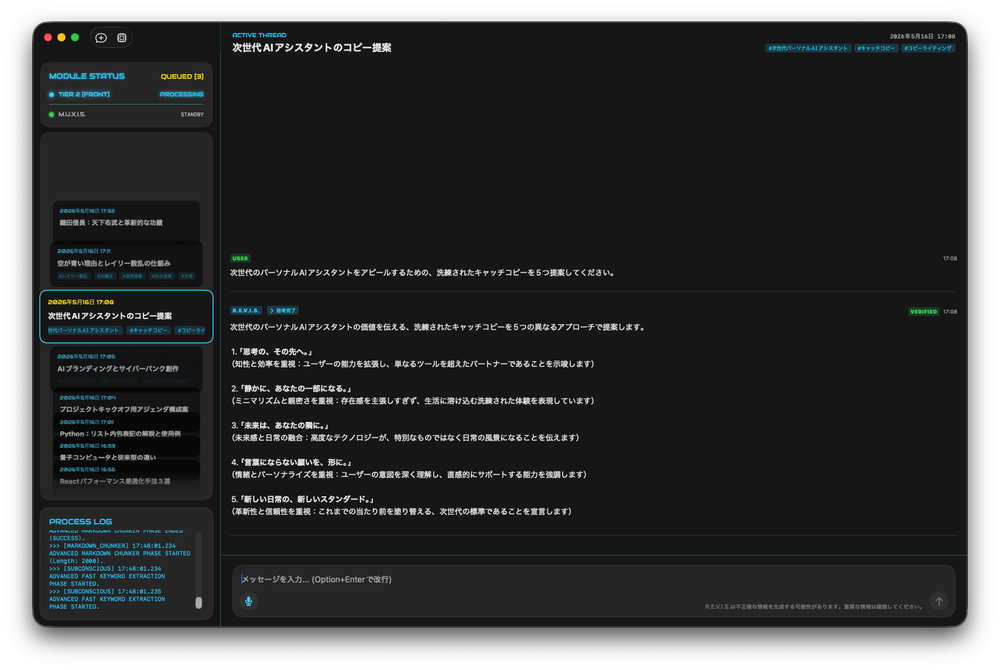Click the [SUBCONSCIOUS] 17:48:01.235 log line
The image size is (1000, 670).
coord(105,592)
